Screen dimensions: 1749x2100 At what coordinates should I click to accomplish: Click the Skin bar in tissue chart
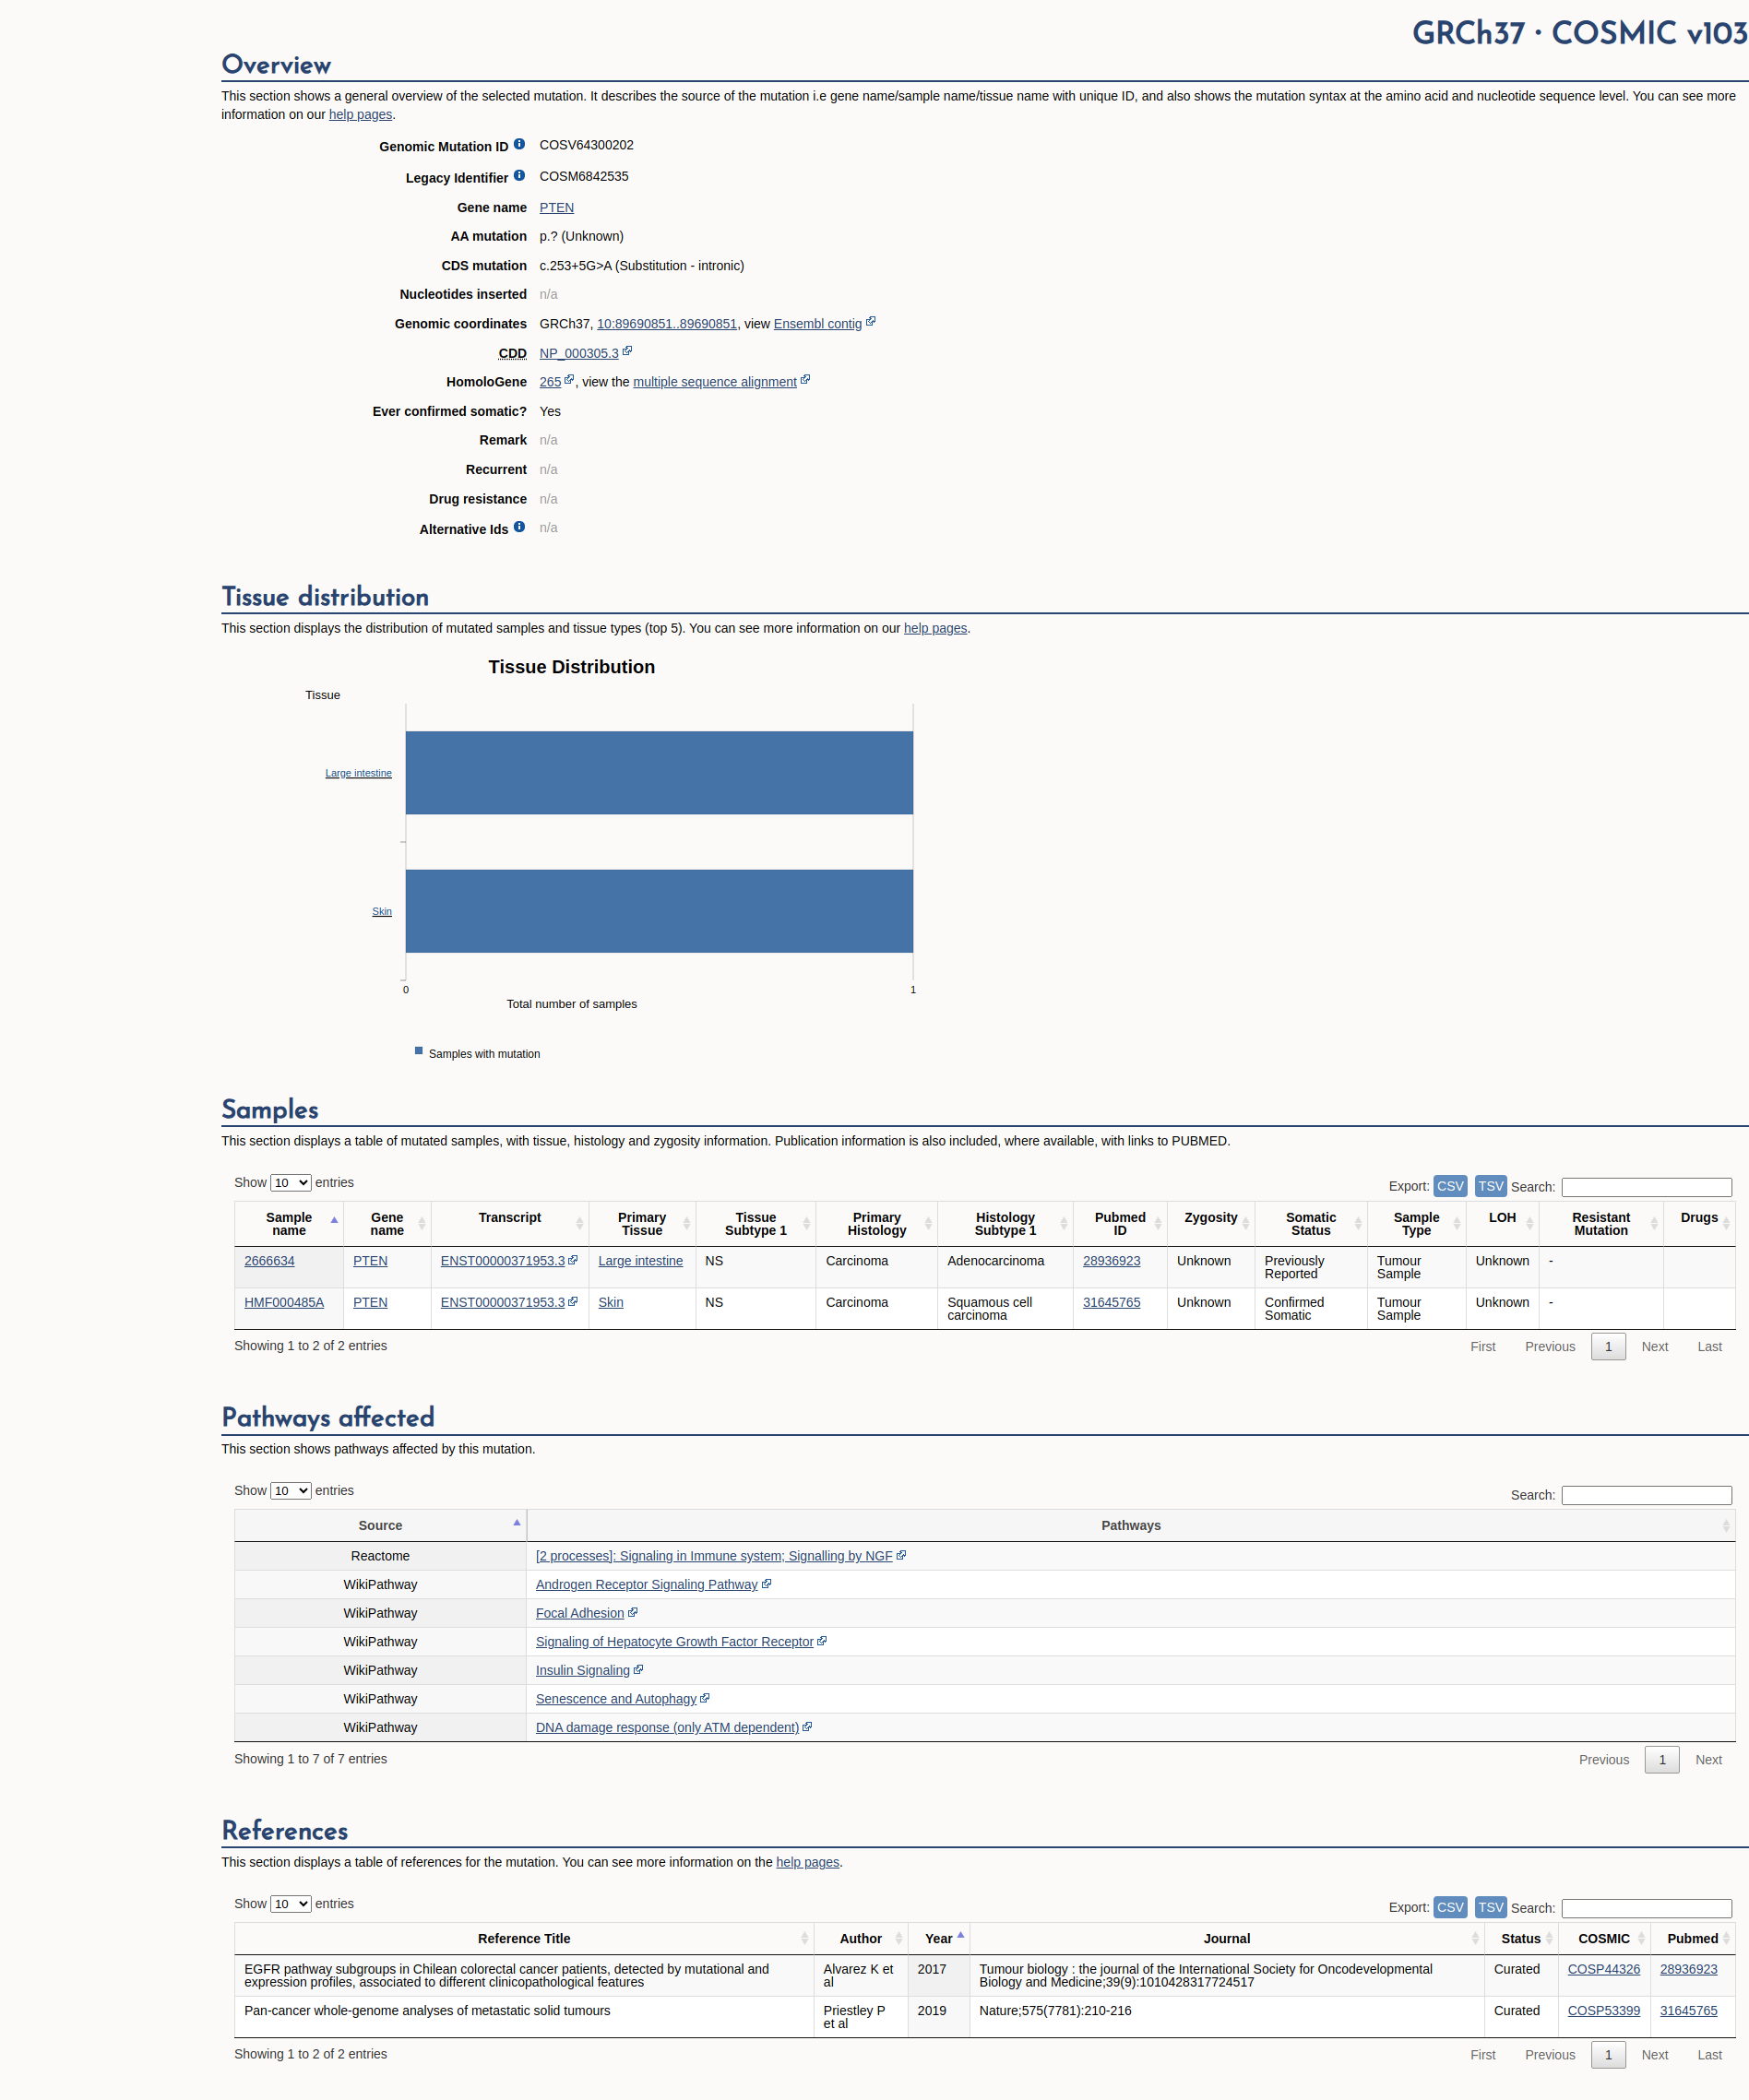click(x=659, y=911)
